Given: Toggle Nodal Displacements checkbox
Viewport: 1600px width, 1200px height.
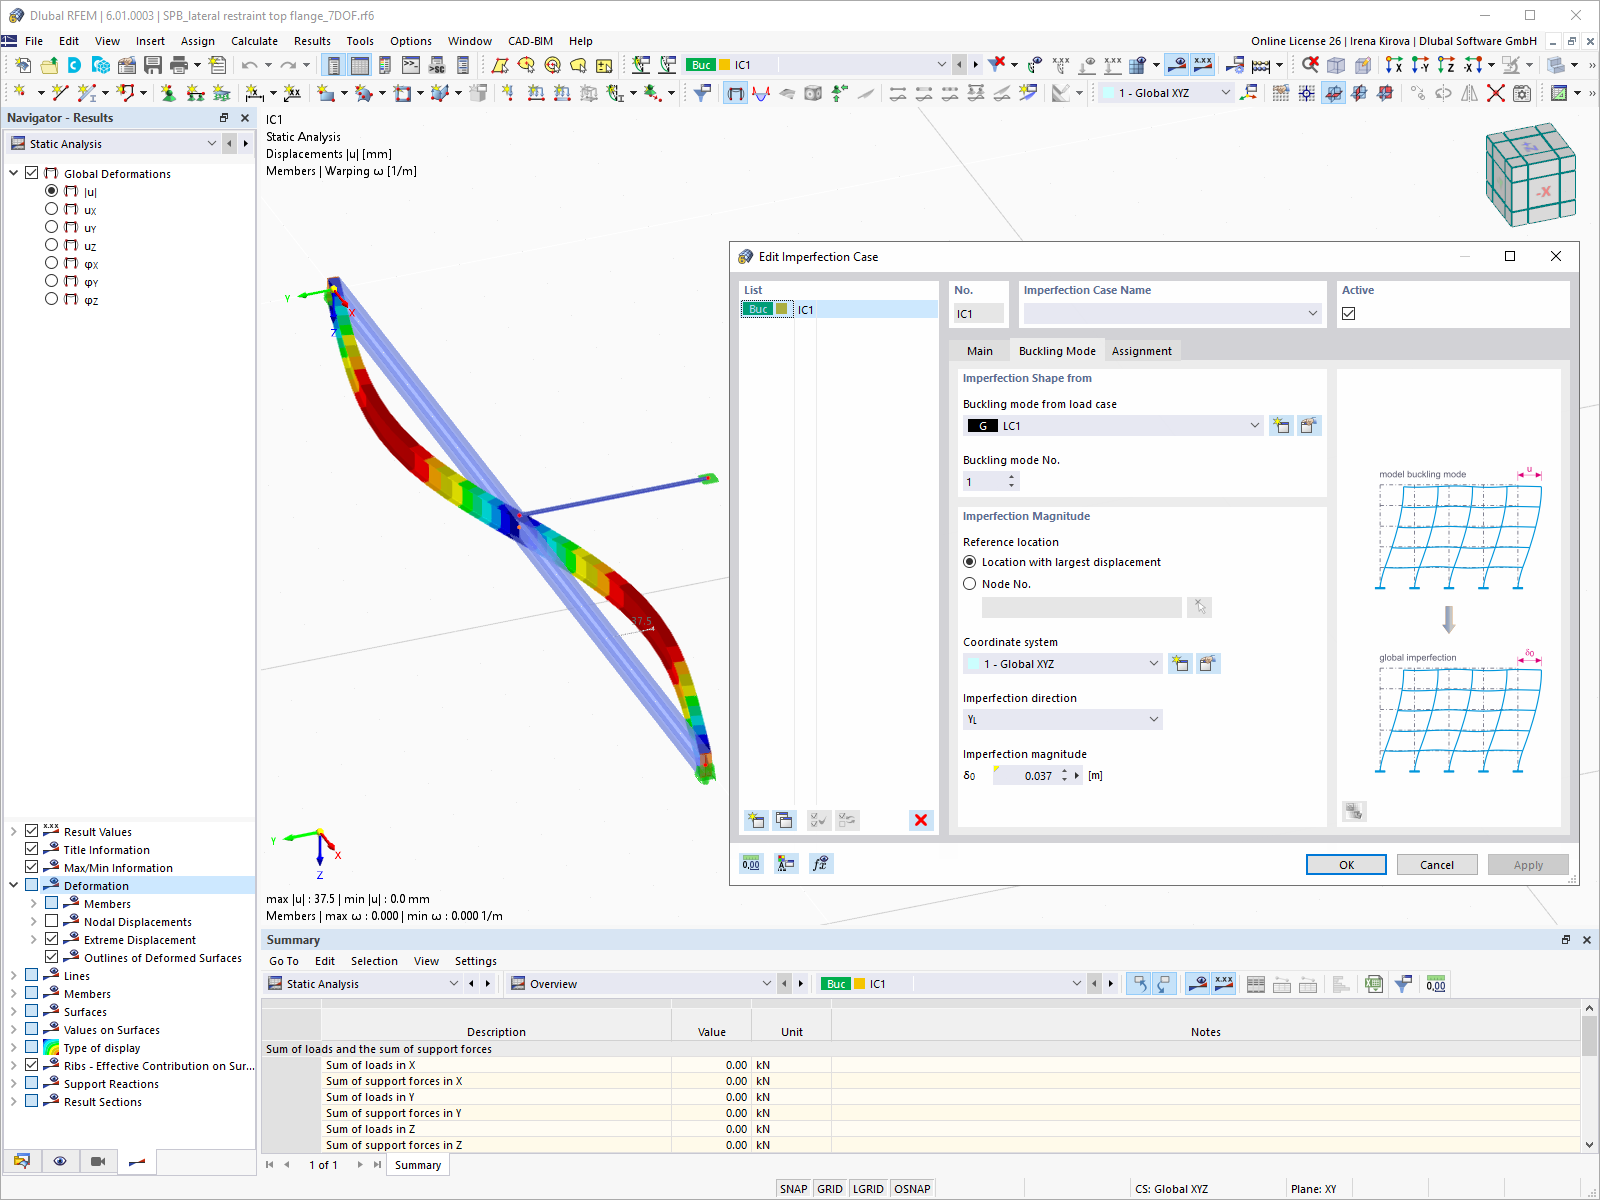Looking at the screenshot, I should click(x=51, y=921).
